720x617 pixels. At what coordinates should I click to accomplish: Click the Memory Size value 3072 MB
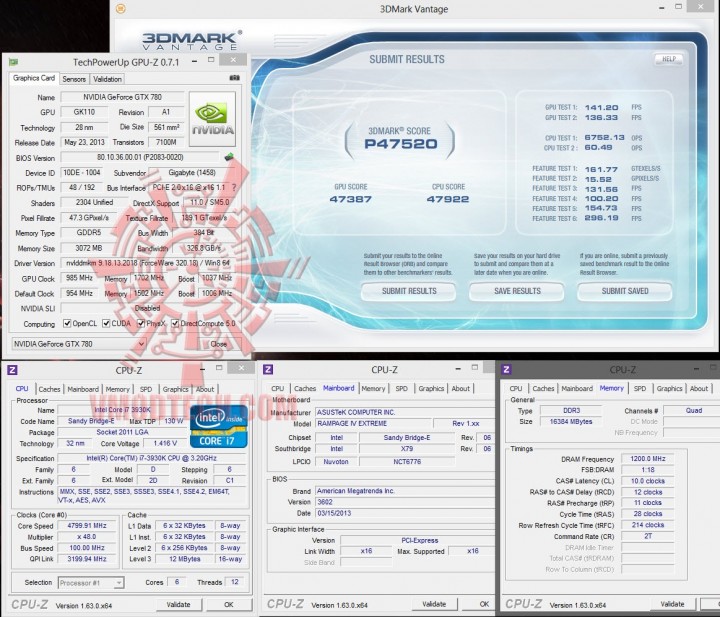tap(89, 248)
